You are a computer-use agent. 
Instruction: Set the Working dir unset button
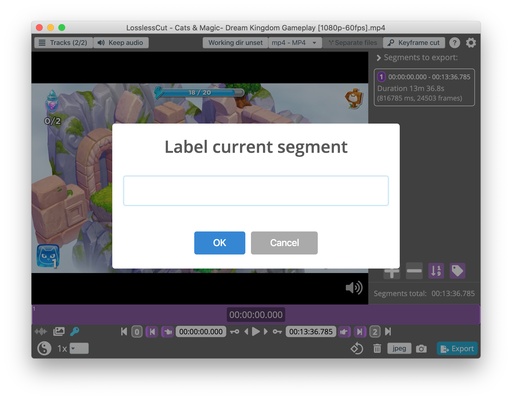[x=235, y=43]
